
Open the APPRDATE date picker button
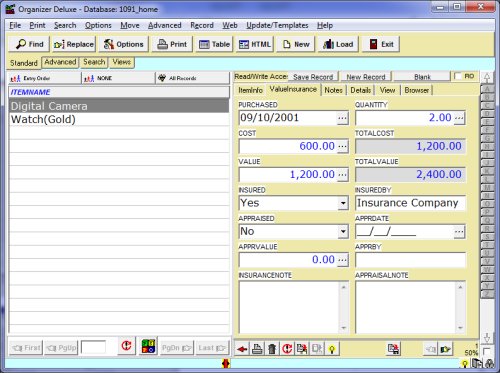(x=459, y=232)
